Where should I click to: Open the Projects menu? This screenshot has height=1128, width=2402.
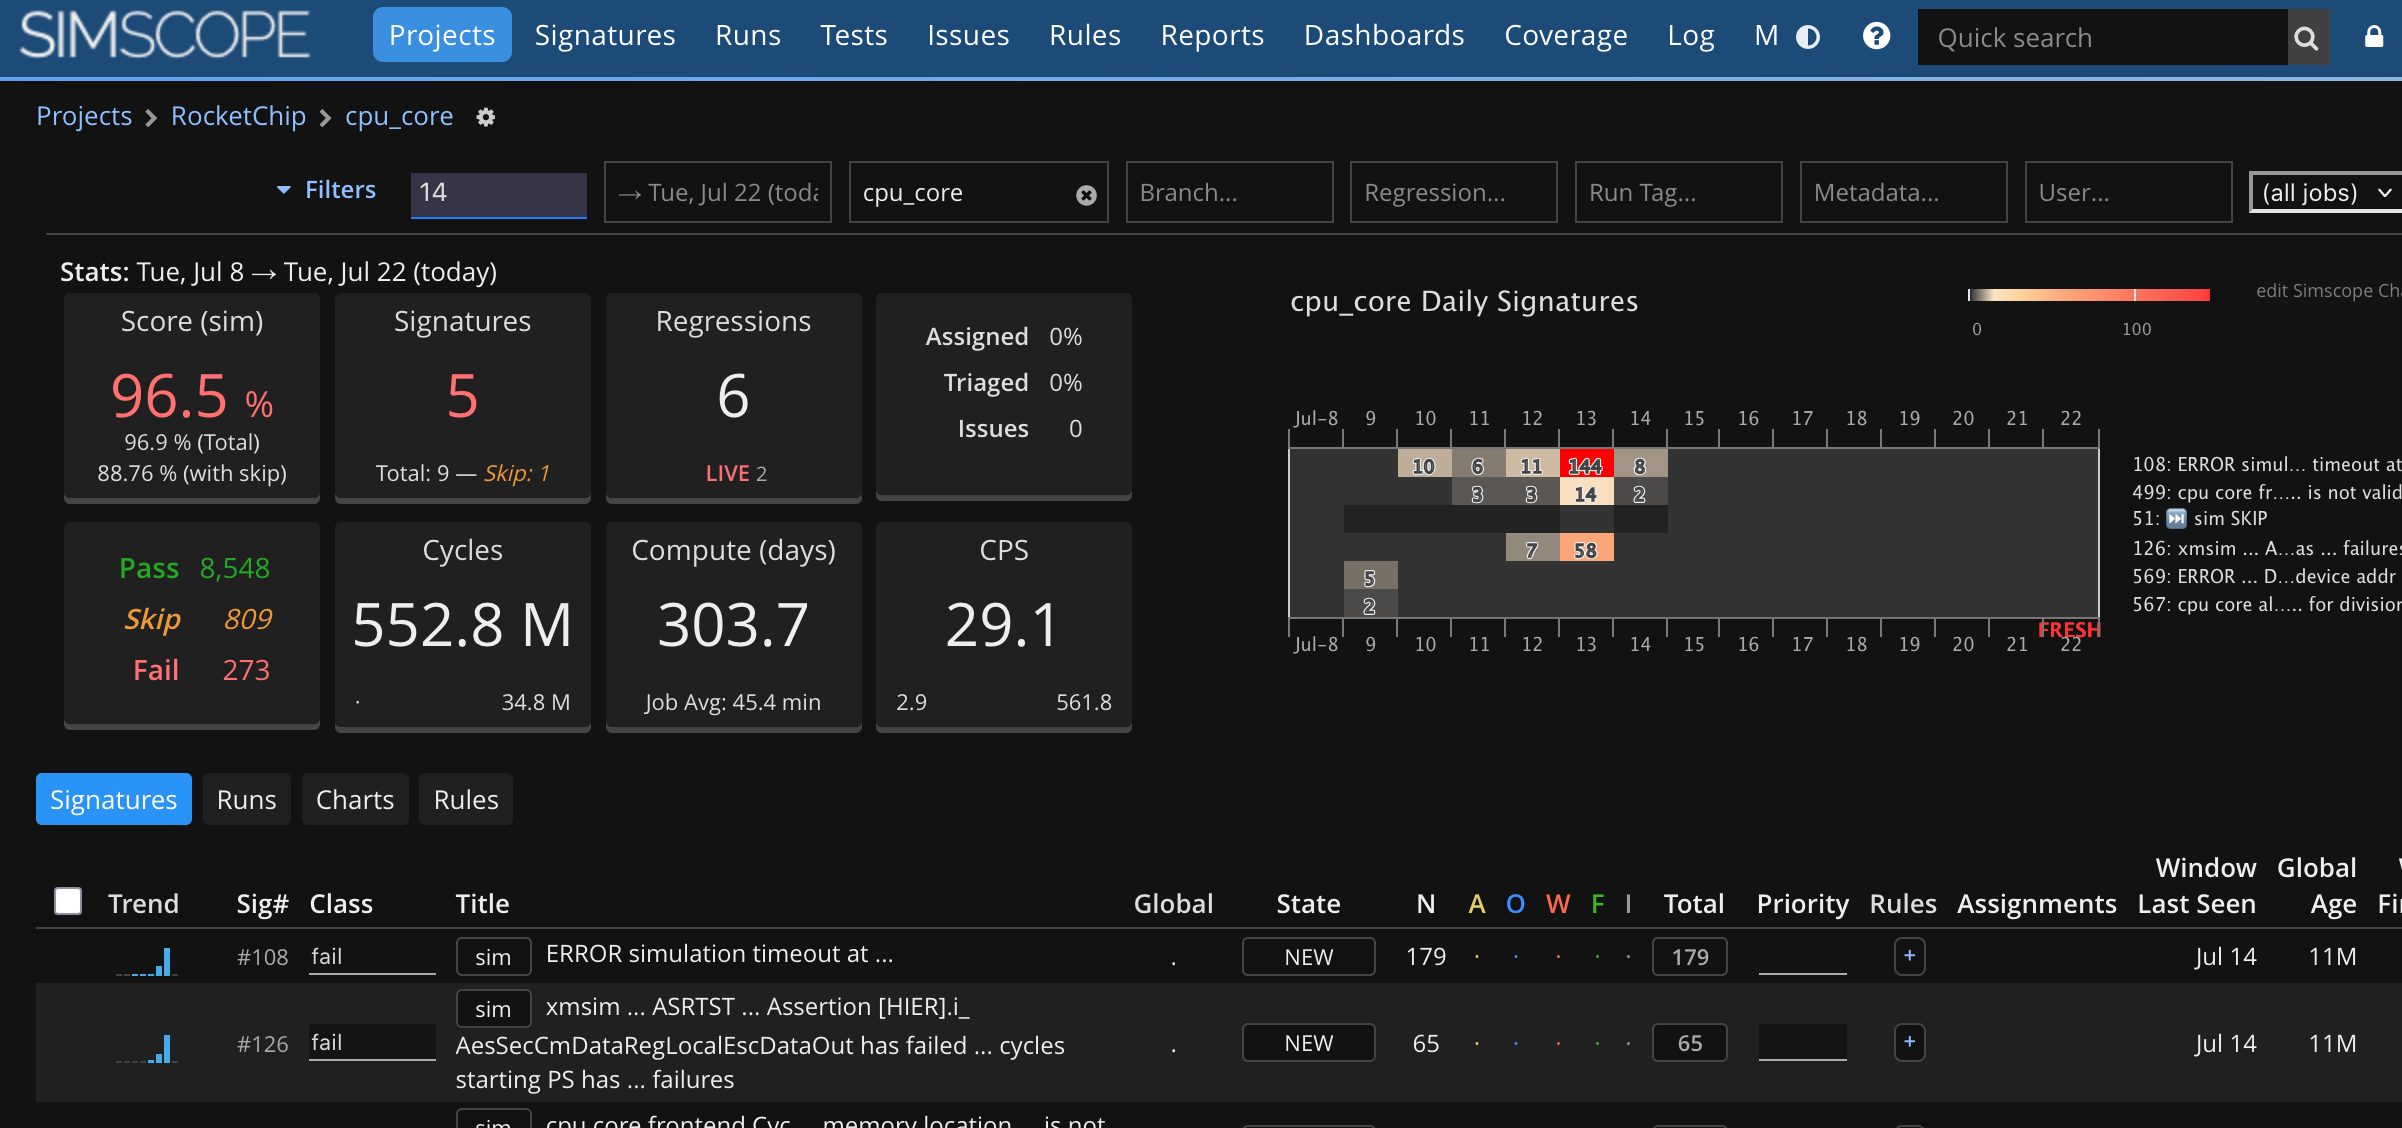(442, 35)
